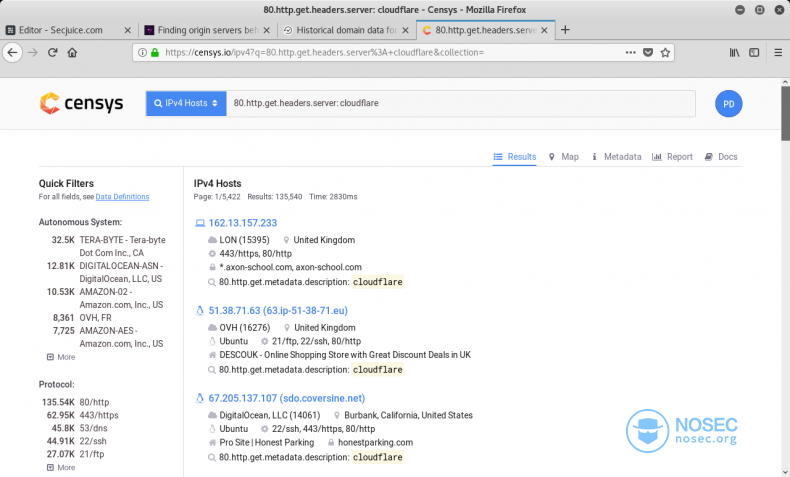790x477 pixels.
Task: Switch to Finding origin servers tab
Action: 208,30
